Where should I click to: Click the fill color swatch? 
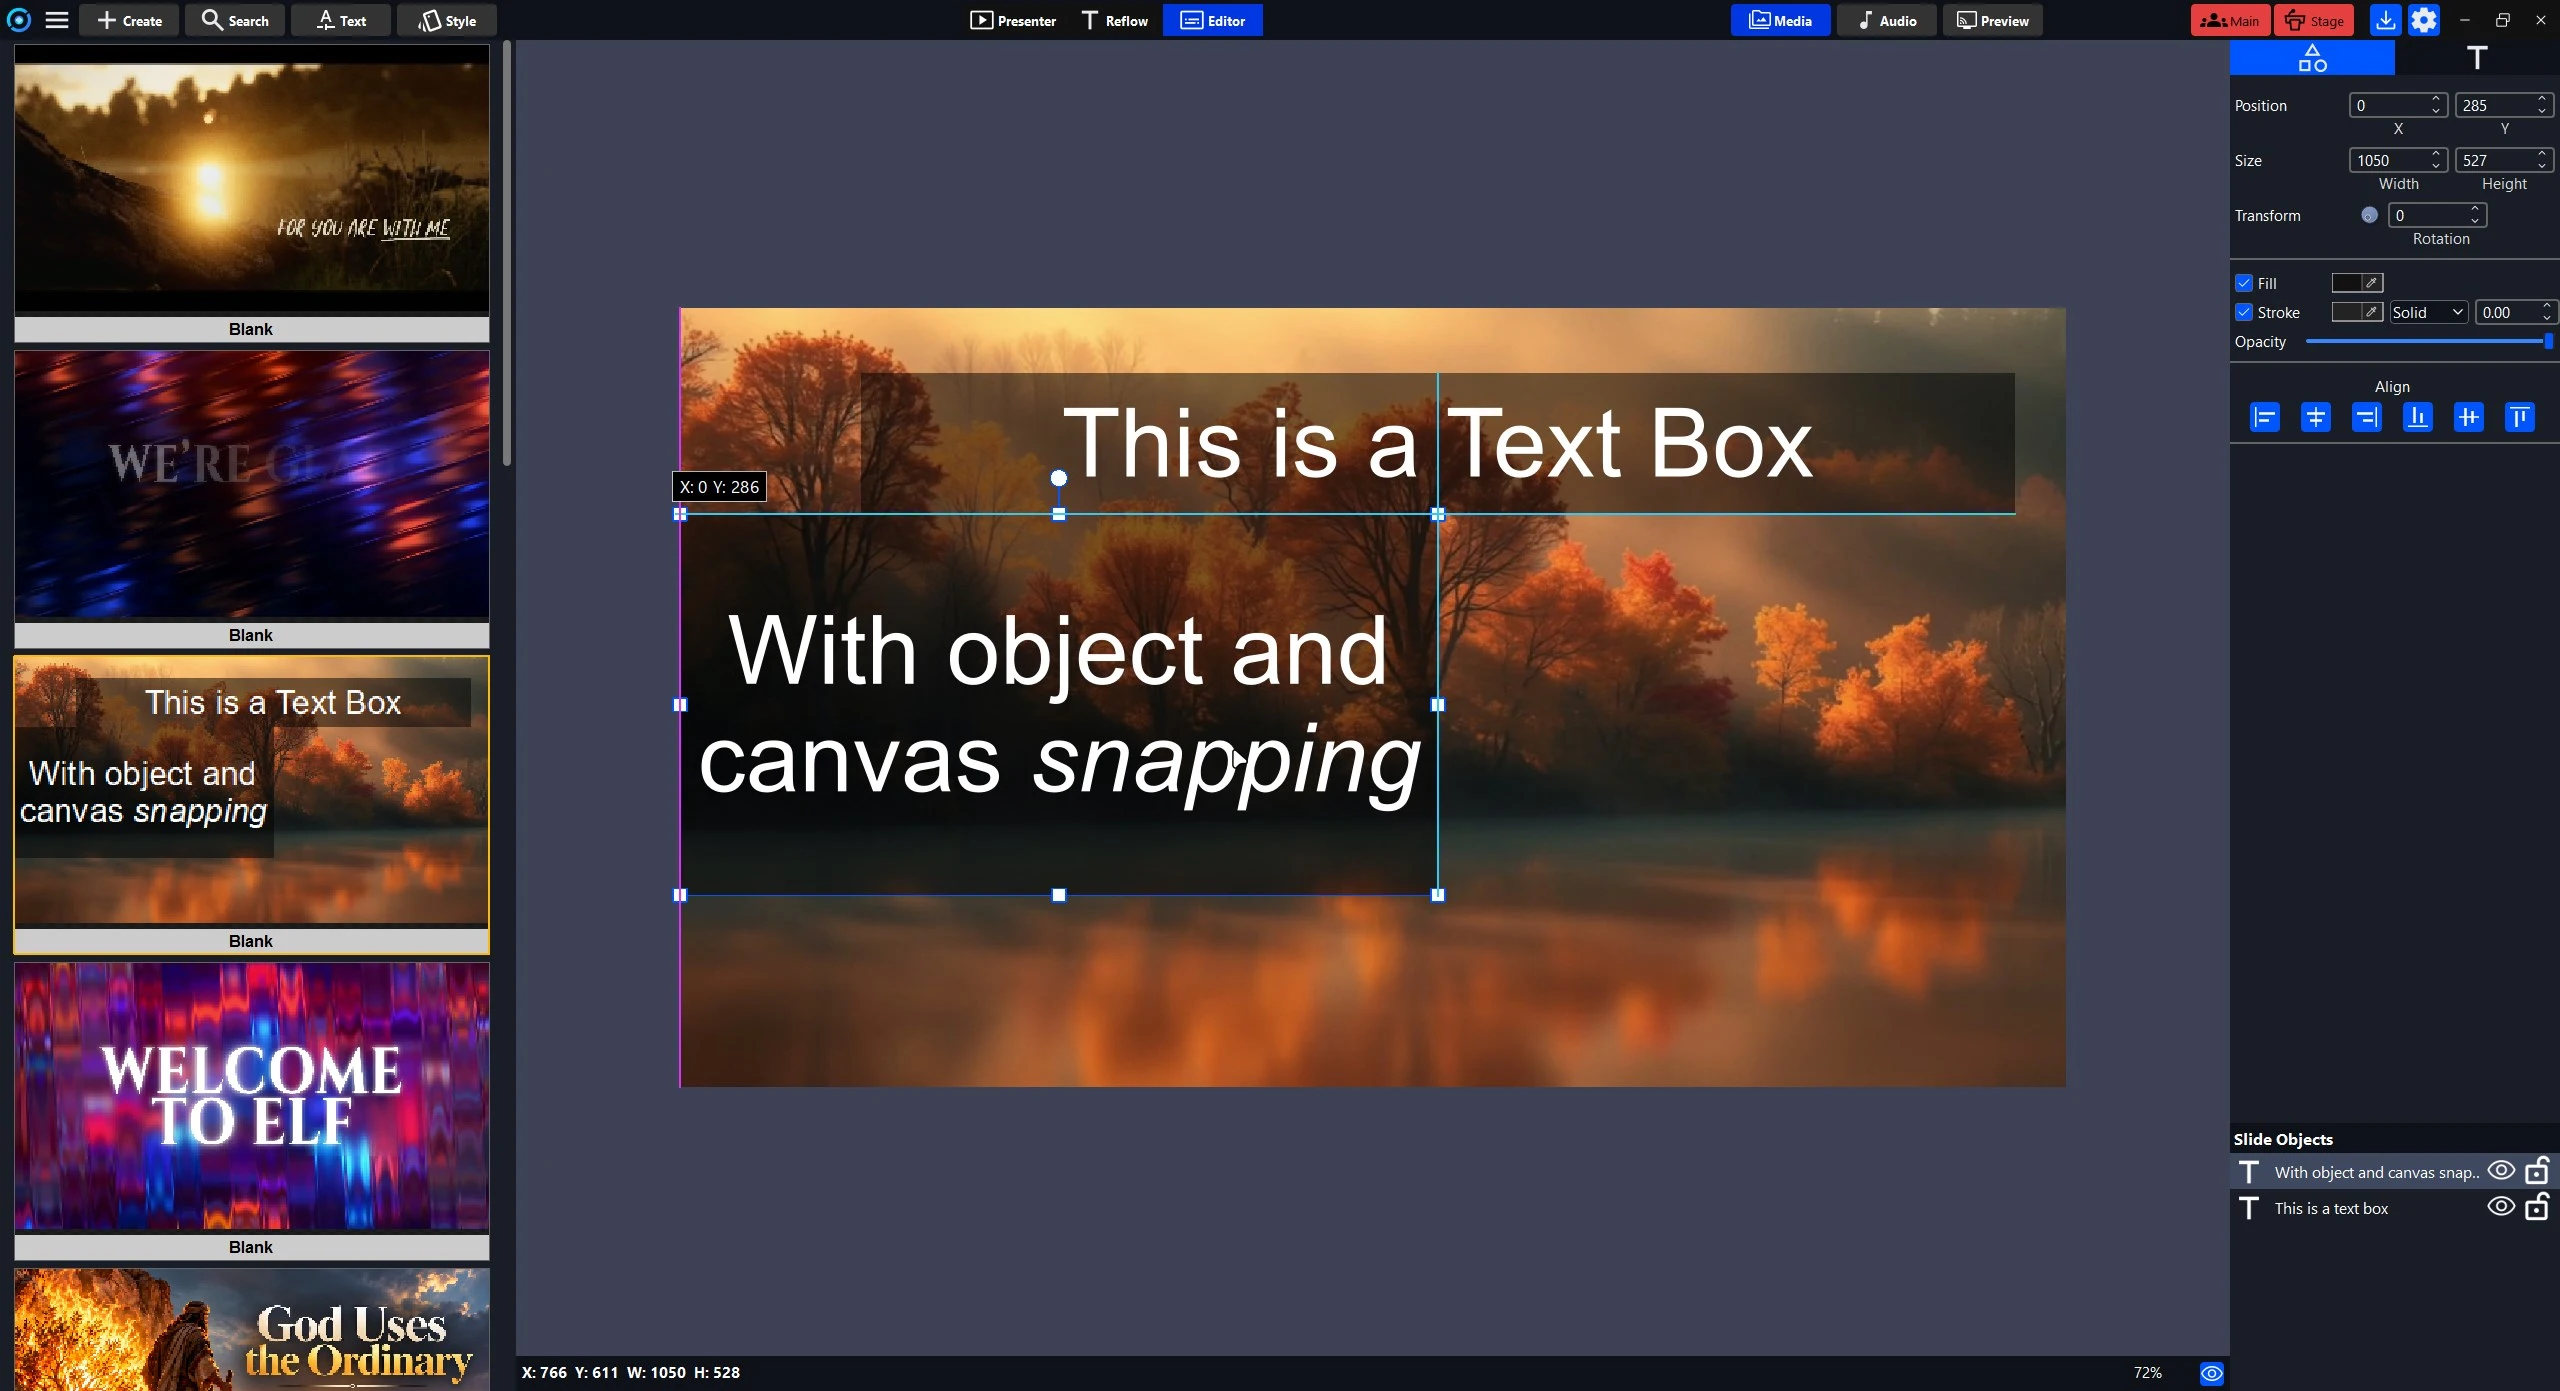2346,283
